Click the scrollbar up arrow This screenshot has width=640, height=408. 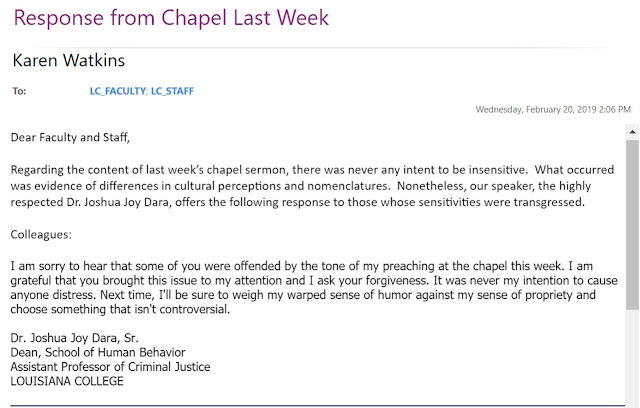[632, 130]
